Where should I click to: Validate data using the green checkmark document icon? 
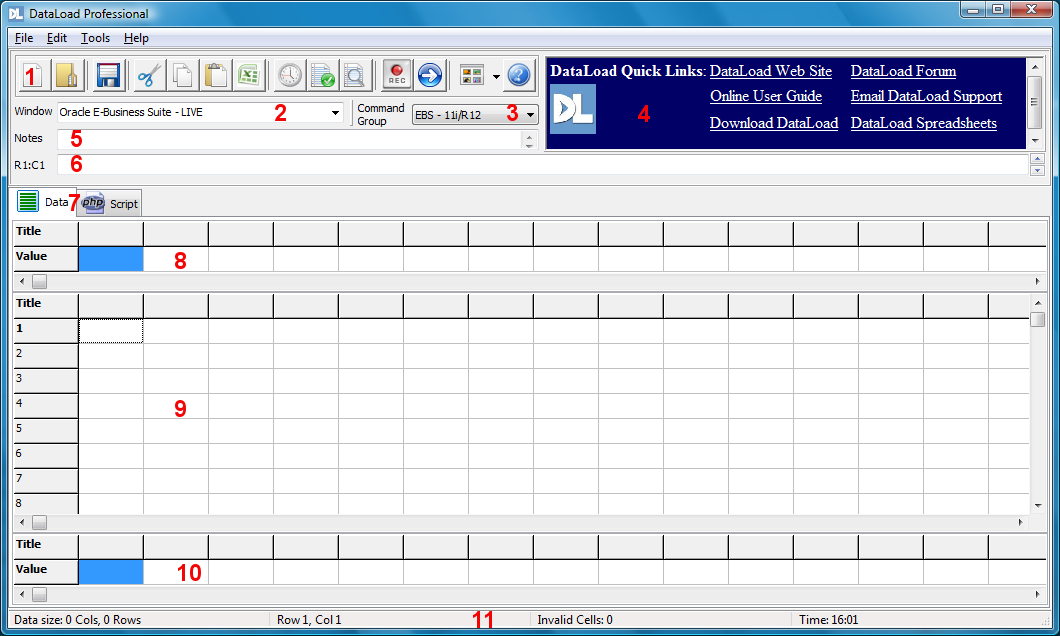[322, 75]
